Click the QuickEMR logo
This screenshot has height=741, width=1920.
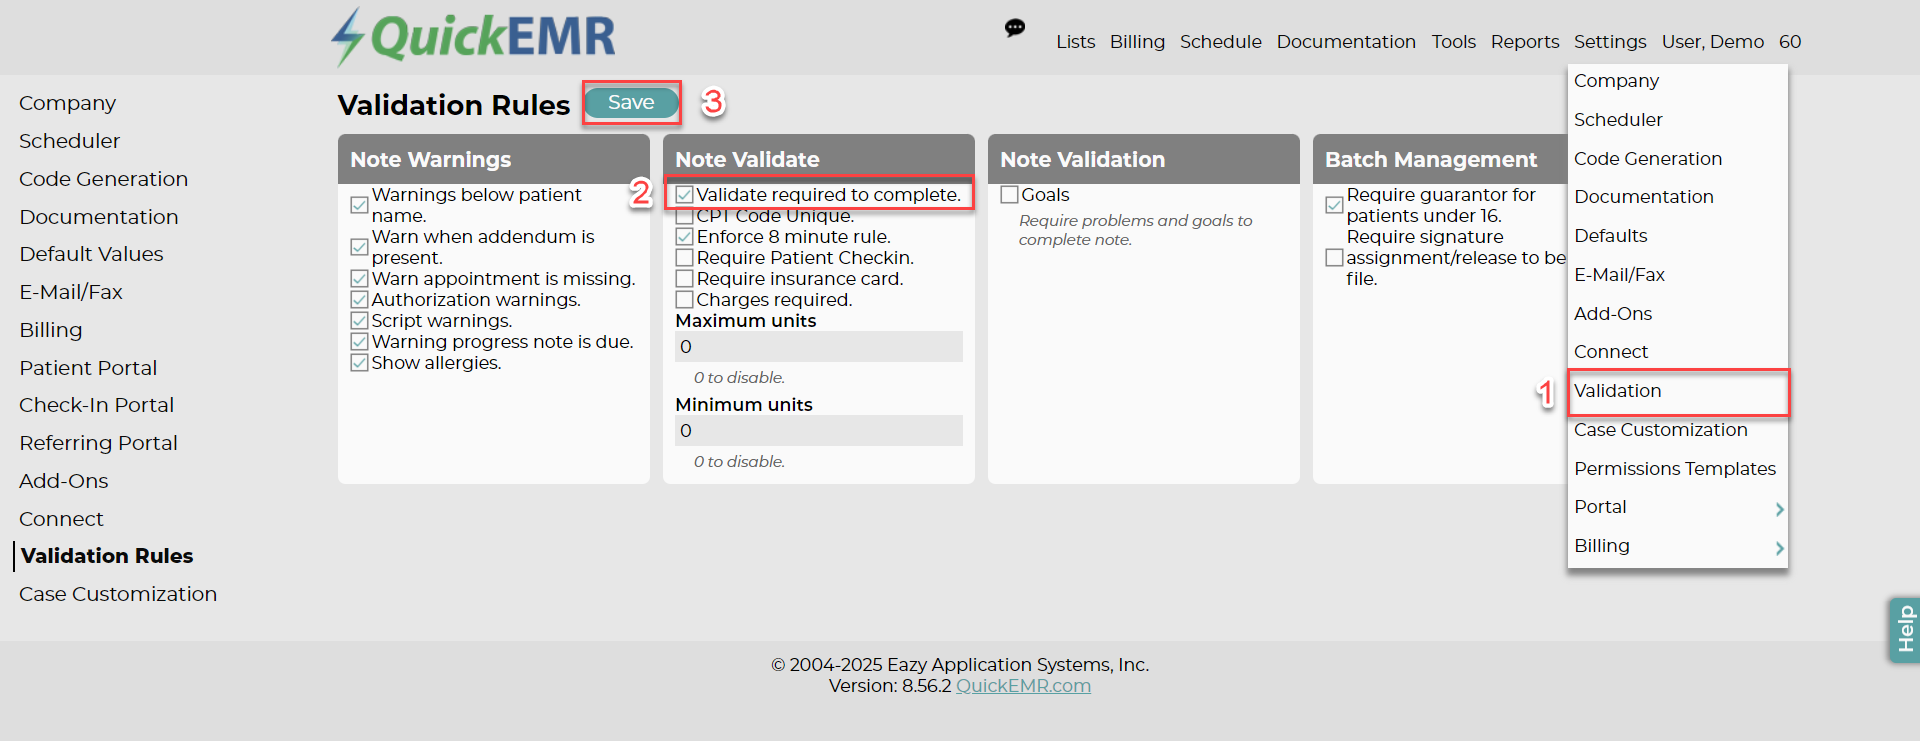pyautogui.click(x=473, y=37)
